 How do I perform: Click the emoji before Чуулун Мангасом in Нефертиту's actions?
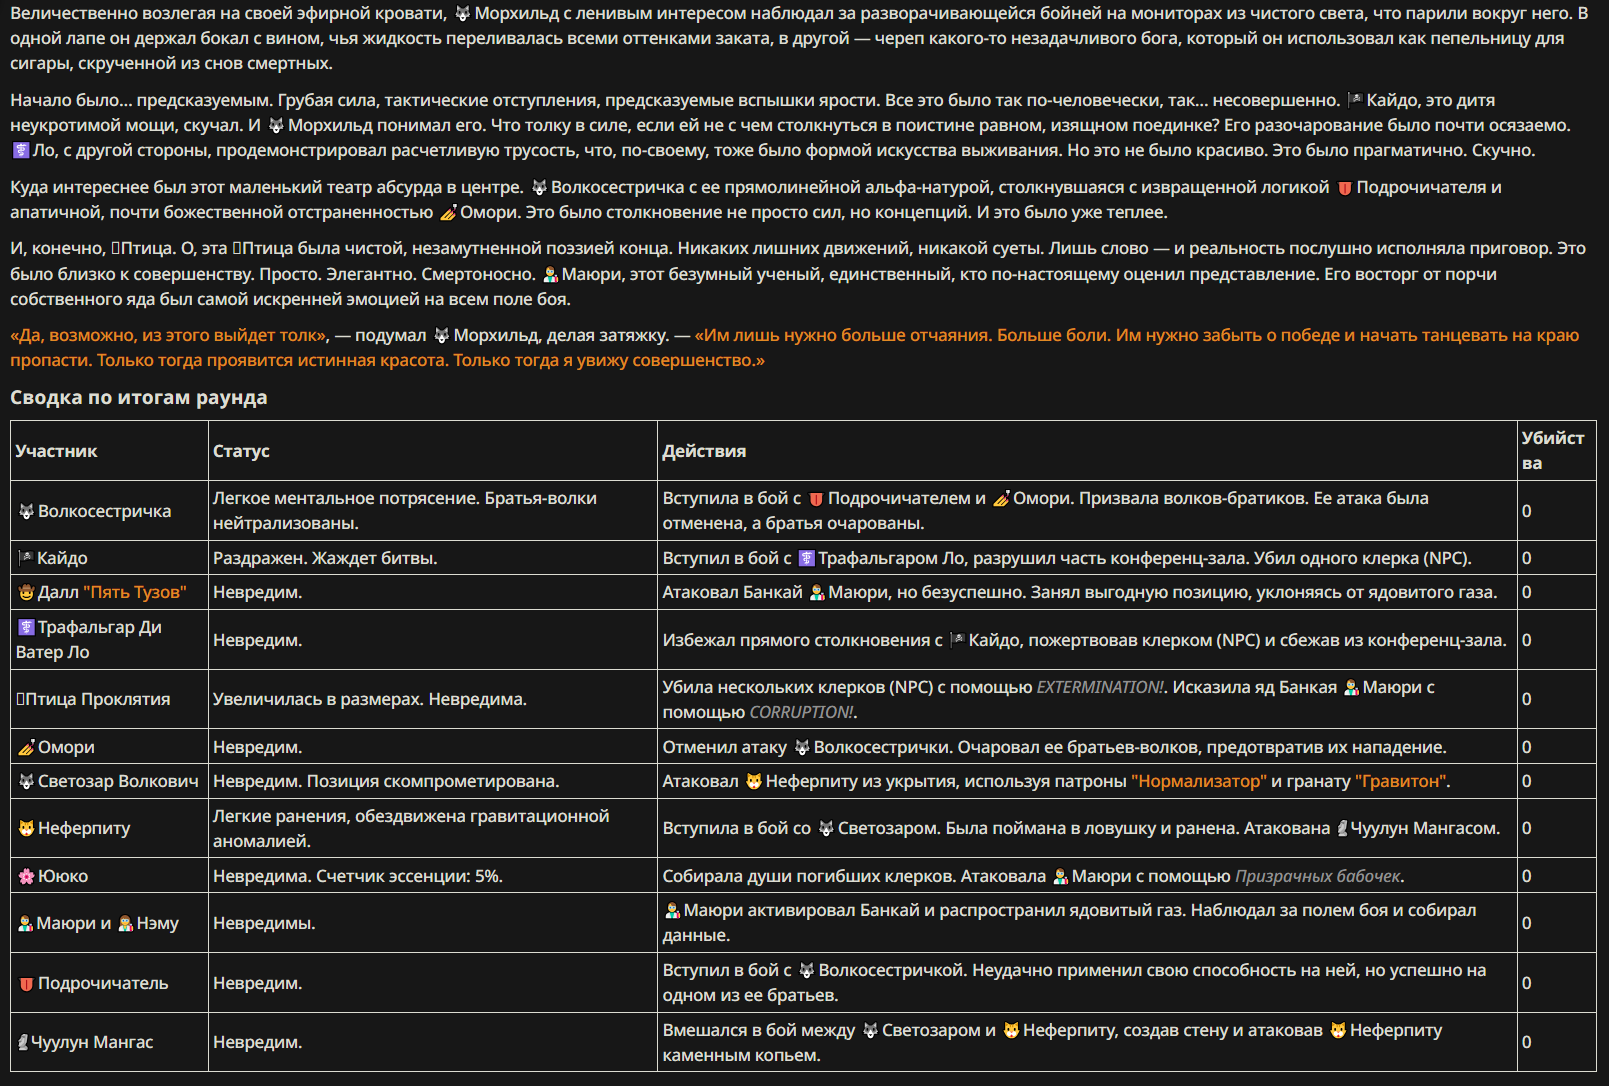(1342, 828)
